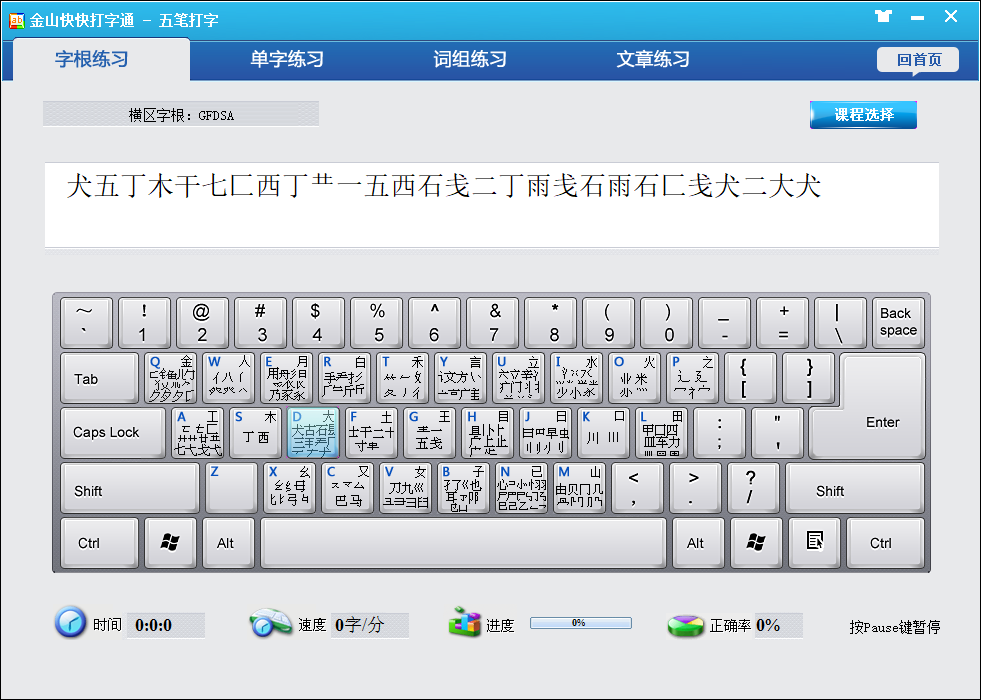Image resolution: width=981 pixels, height=700 pixels.
Task: Click the clock icon beside 时间
Action: click(x=70, y=622)
